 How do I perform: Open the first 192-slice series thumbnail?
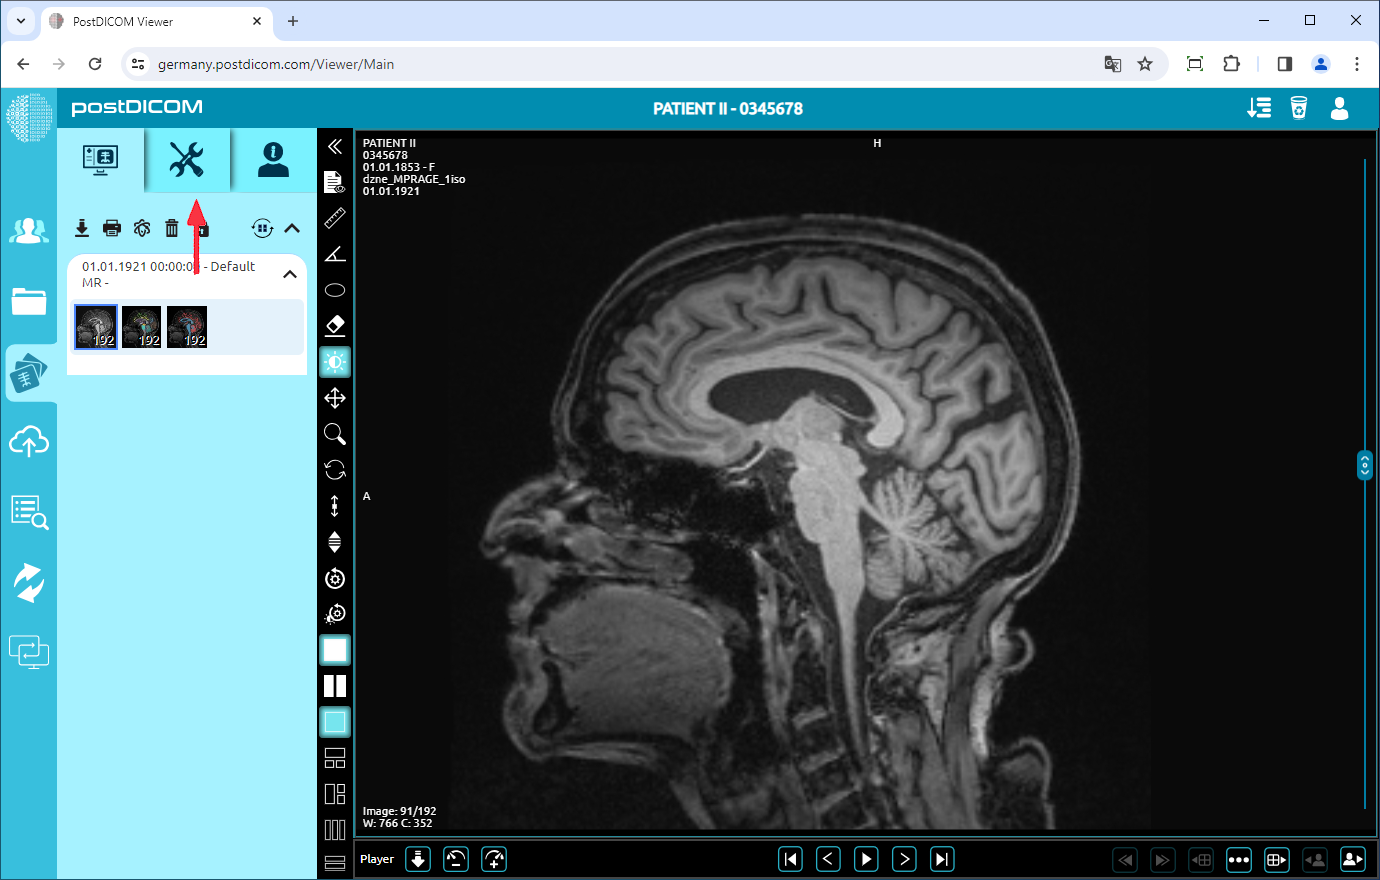pos(95,326)
